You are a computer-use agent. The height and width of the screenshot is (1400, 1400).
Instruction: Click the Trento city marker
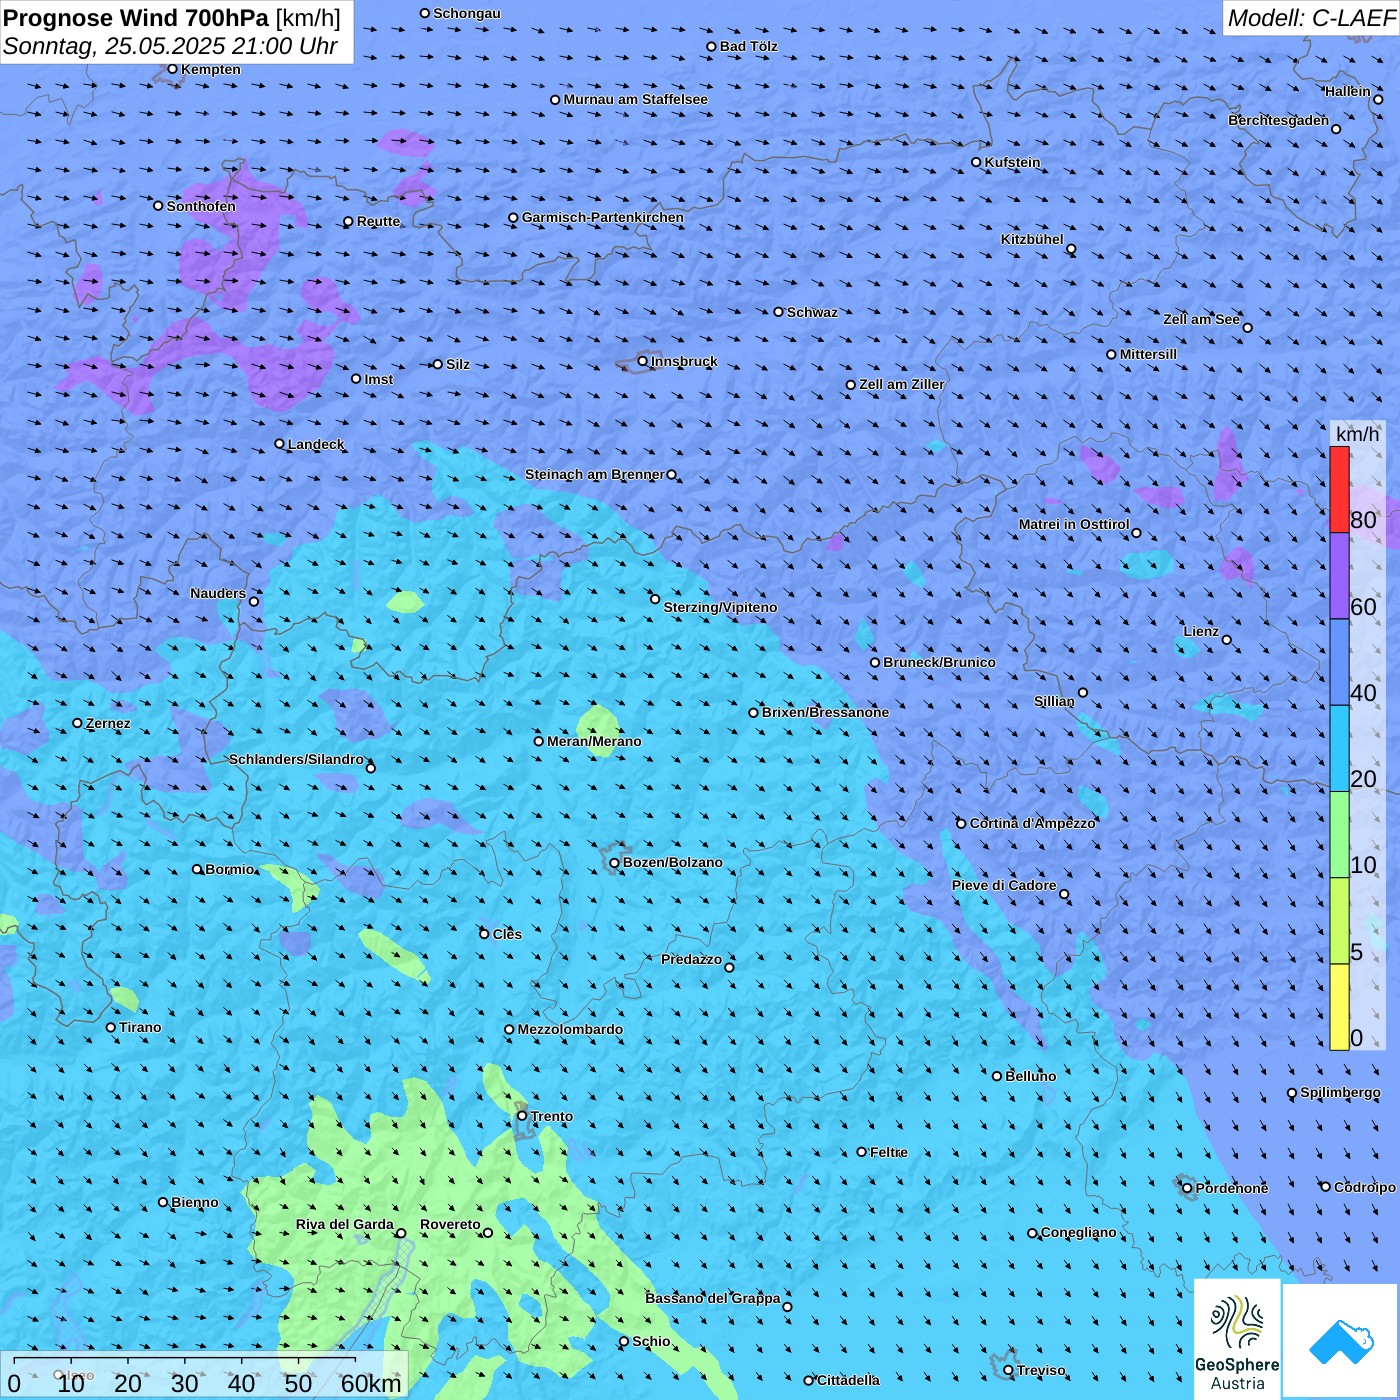tap(522, 1116)
